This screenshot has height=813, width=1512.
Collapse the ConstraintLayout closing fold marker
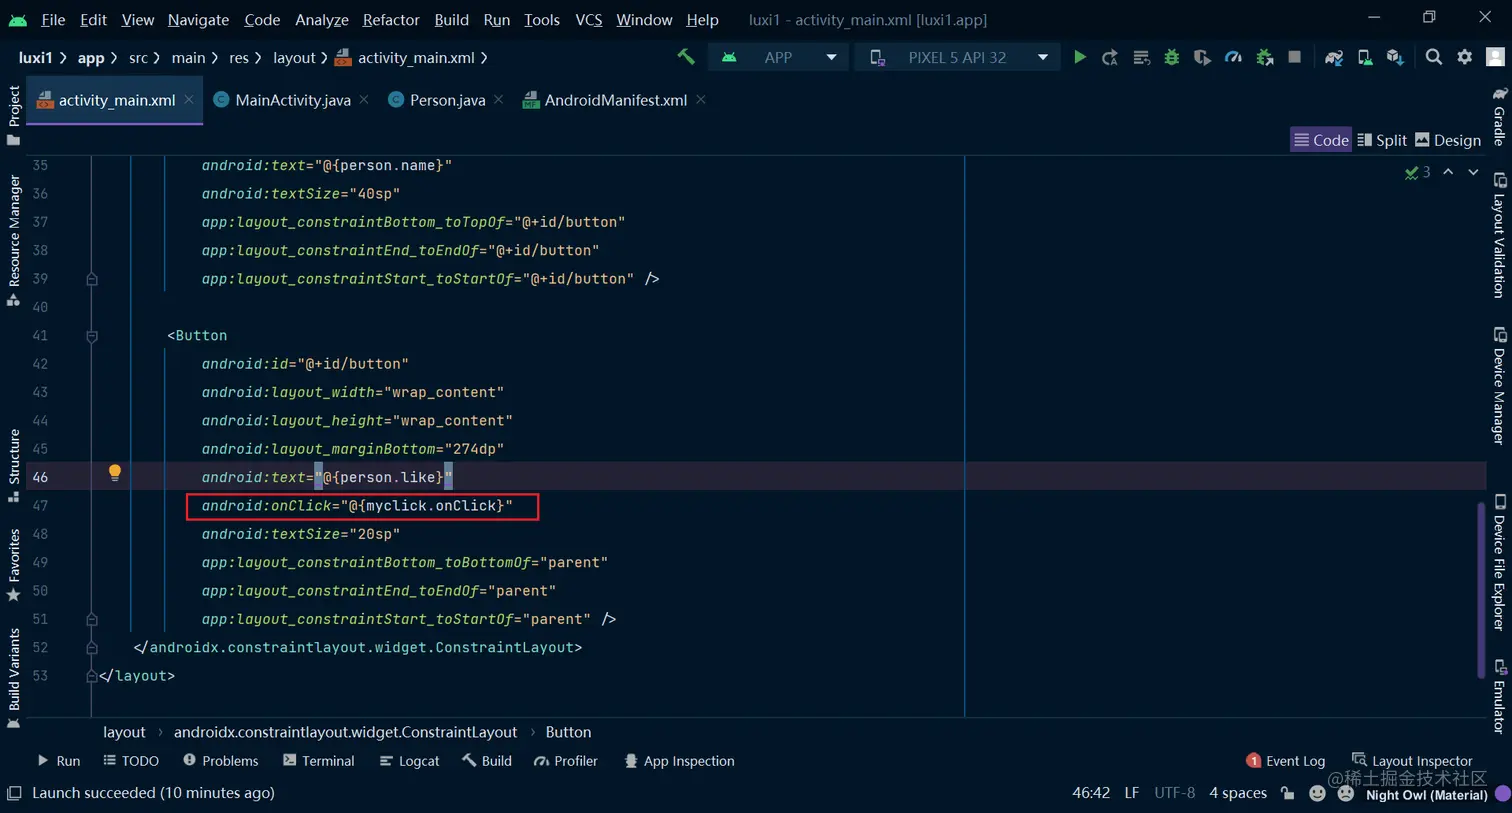coord(92,648)
